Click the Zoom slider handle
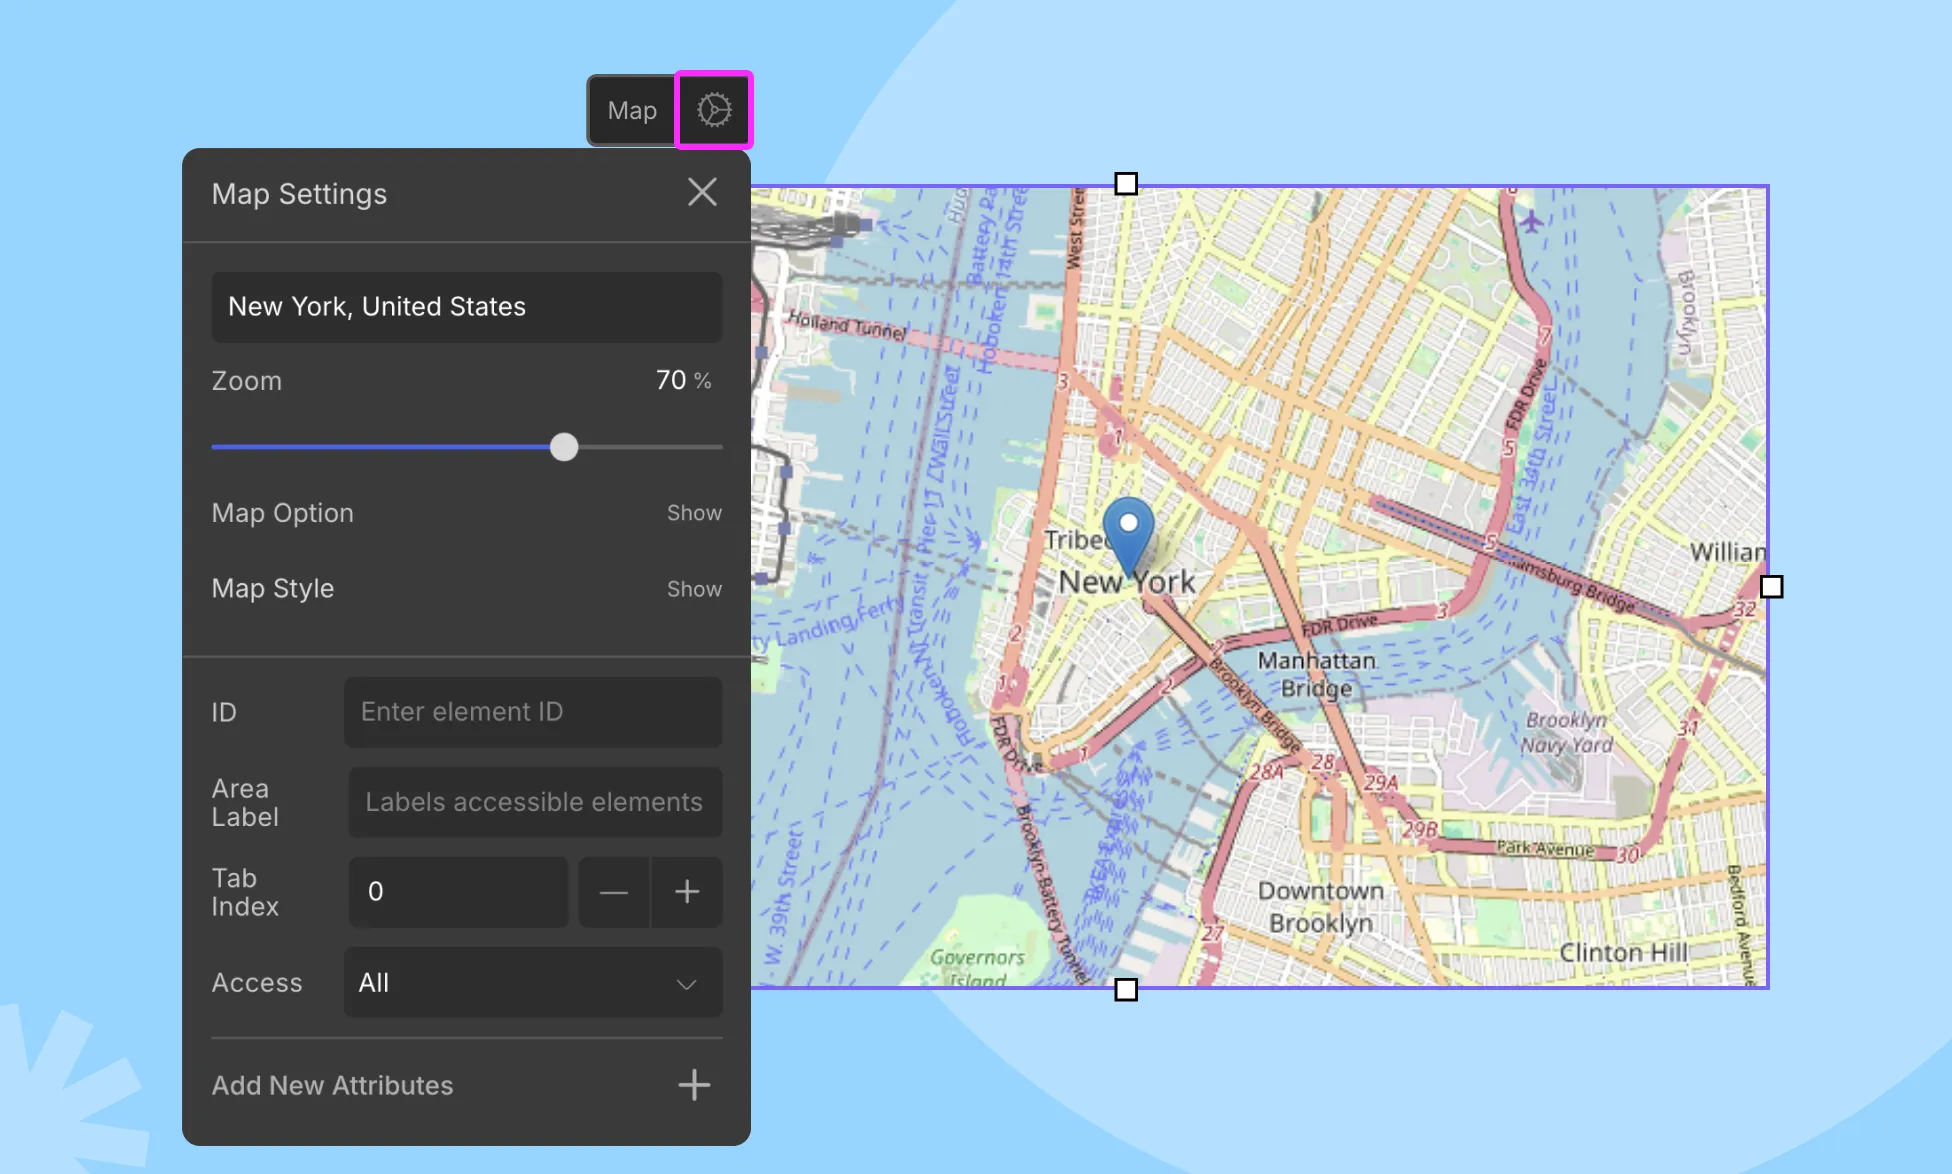 tap(564, 447)
